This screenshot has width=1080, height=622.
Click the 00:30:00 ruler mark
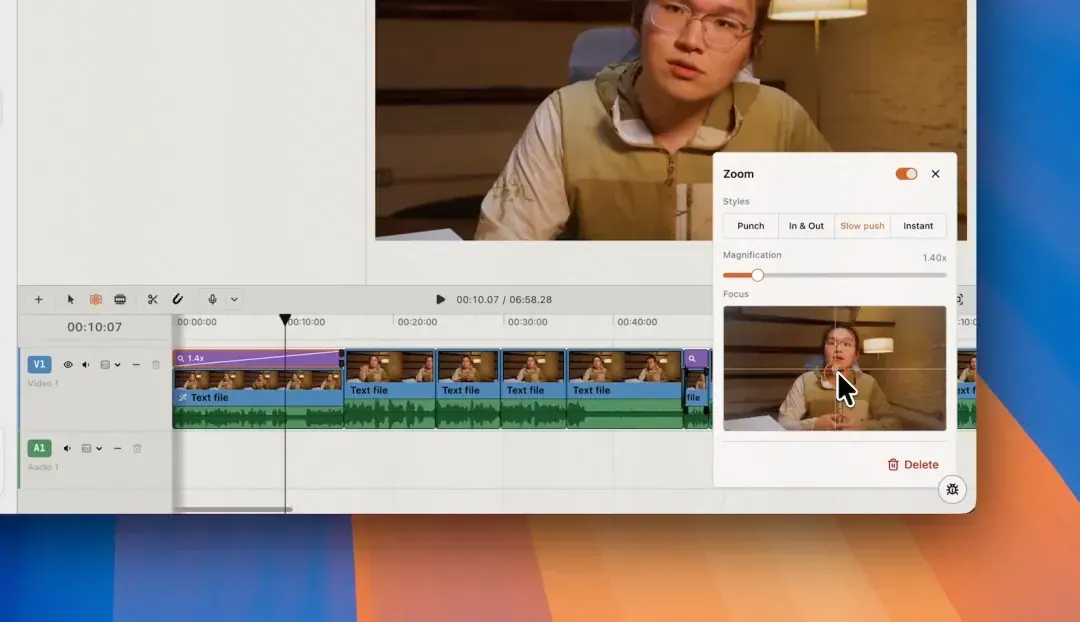528,322
